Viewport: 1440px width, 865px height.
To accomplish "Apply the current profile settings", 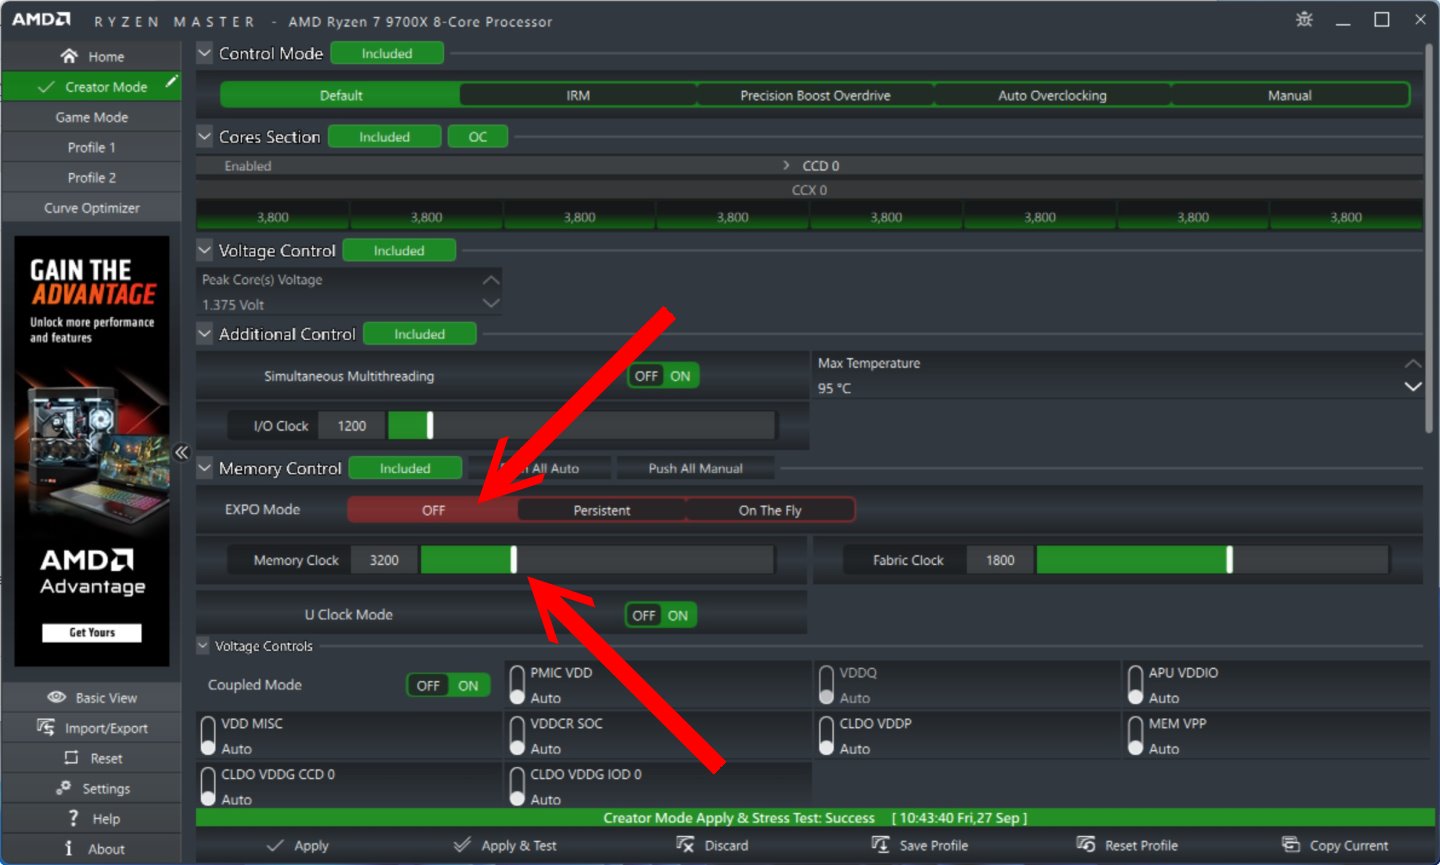I will (298, 845).
